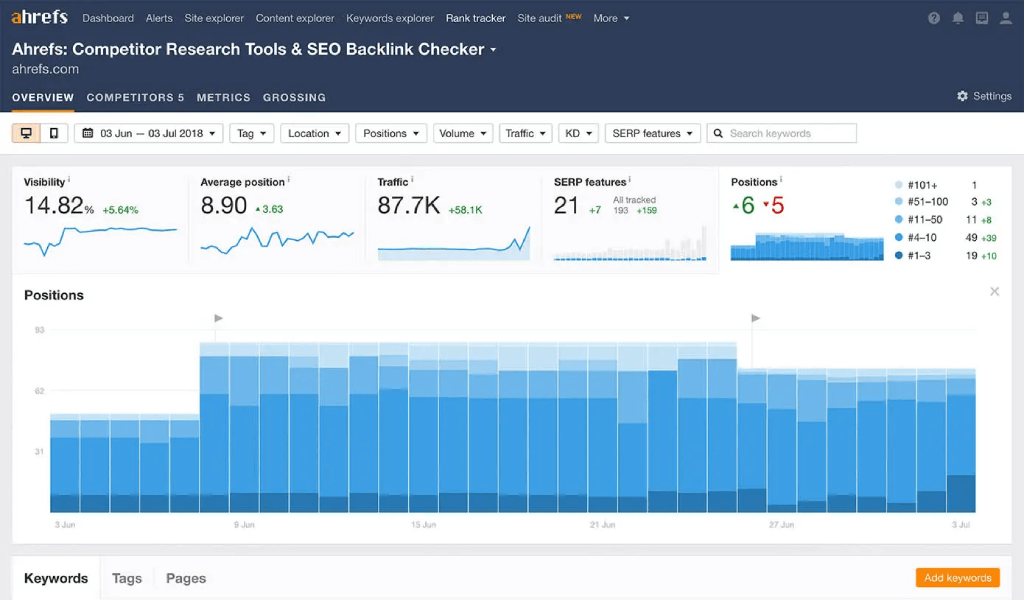Switch to the Metrics tab
This screenshot has width=1024, height=600.
[223, 97]
